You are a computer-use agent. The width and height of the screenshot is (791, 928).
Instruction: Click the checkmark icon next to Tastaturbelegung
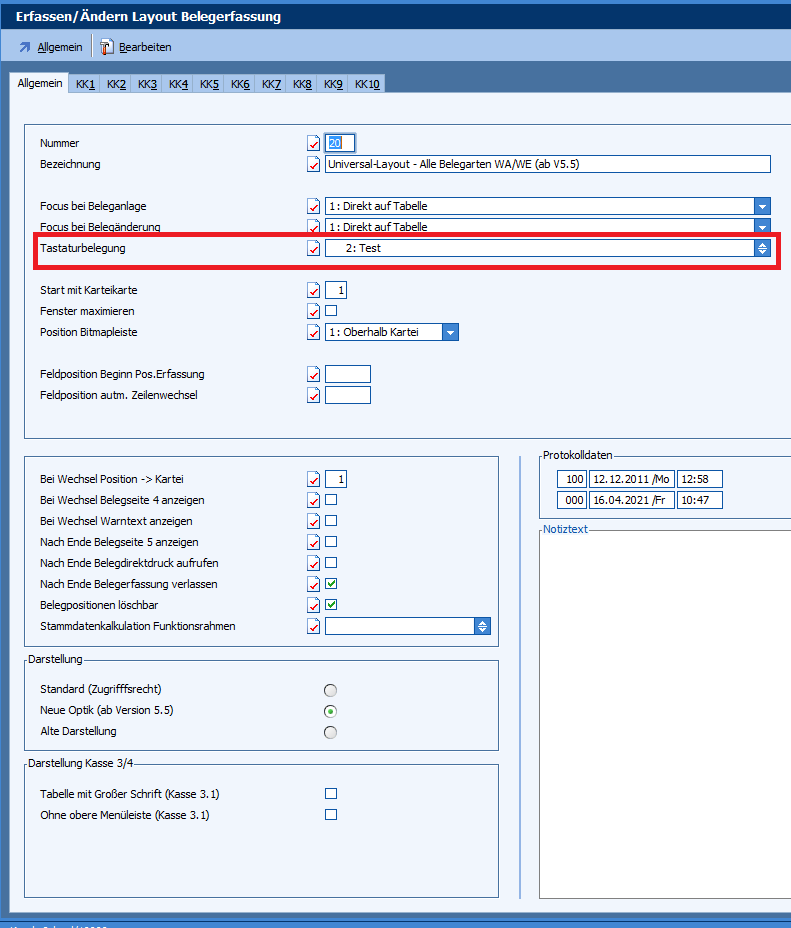point(314,248)
